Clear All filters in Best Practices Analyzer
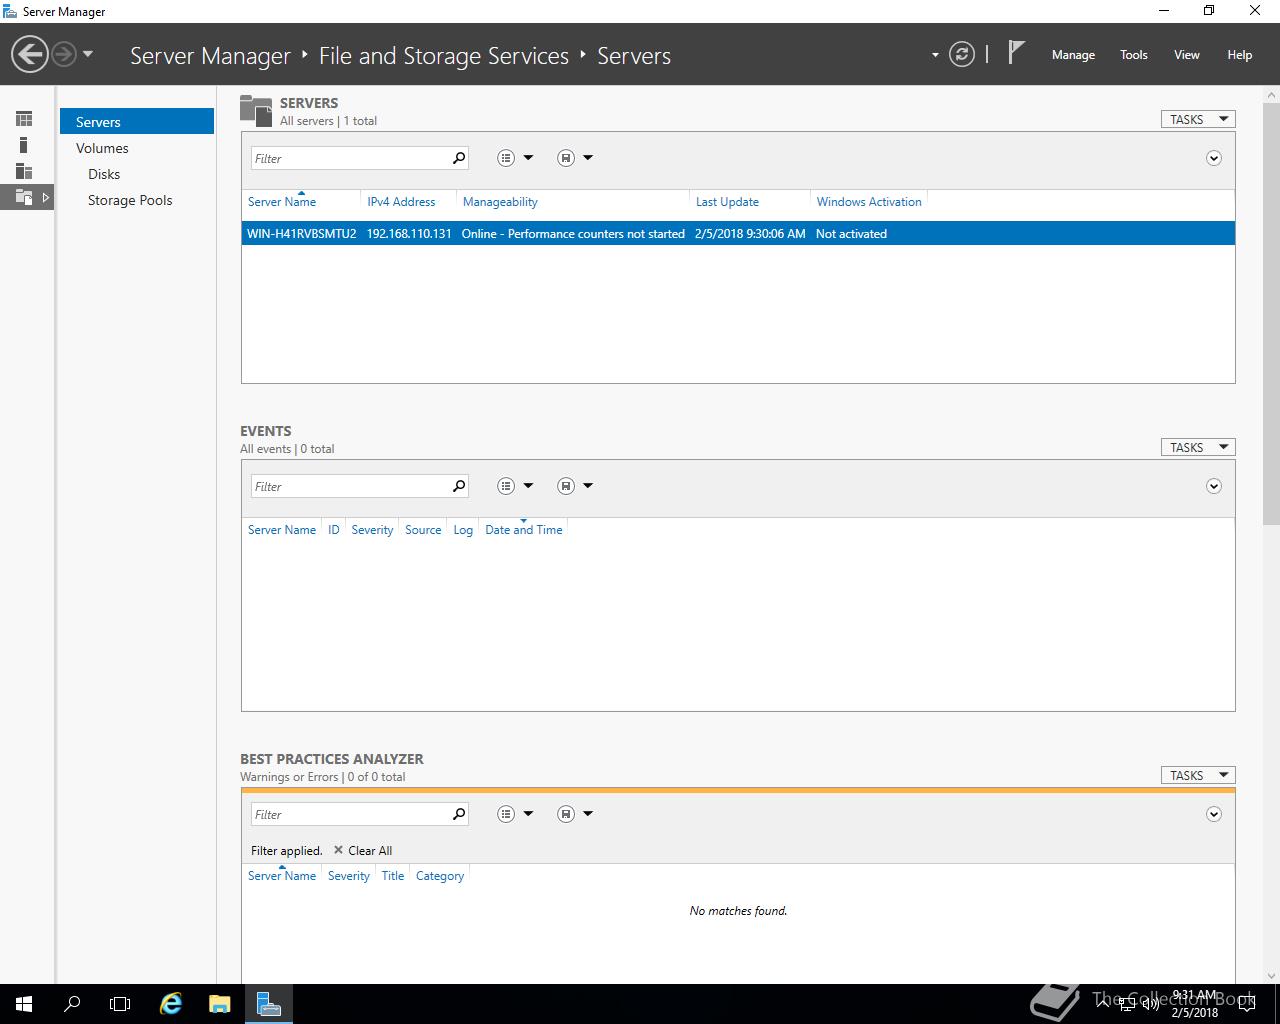This screenshot has height=1024, width=1280. pyautogui.click(x=362, y=851)
